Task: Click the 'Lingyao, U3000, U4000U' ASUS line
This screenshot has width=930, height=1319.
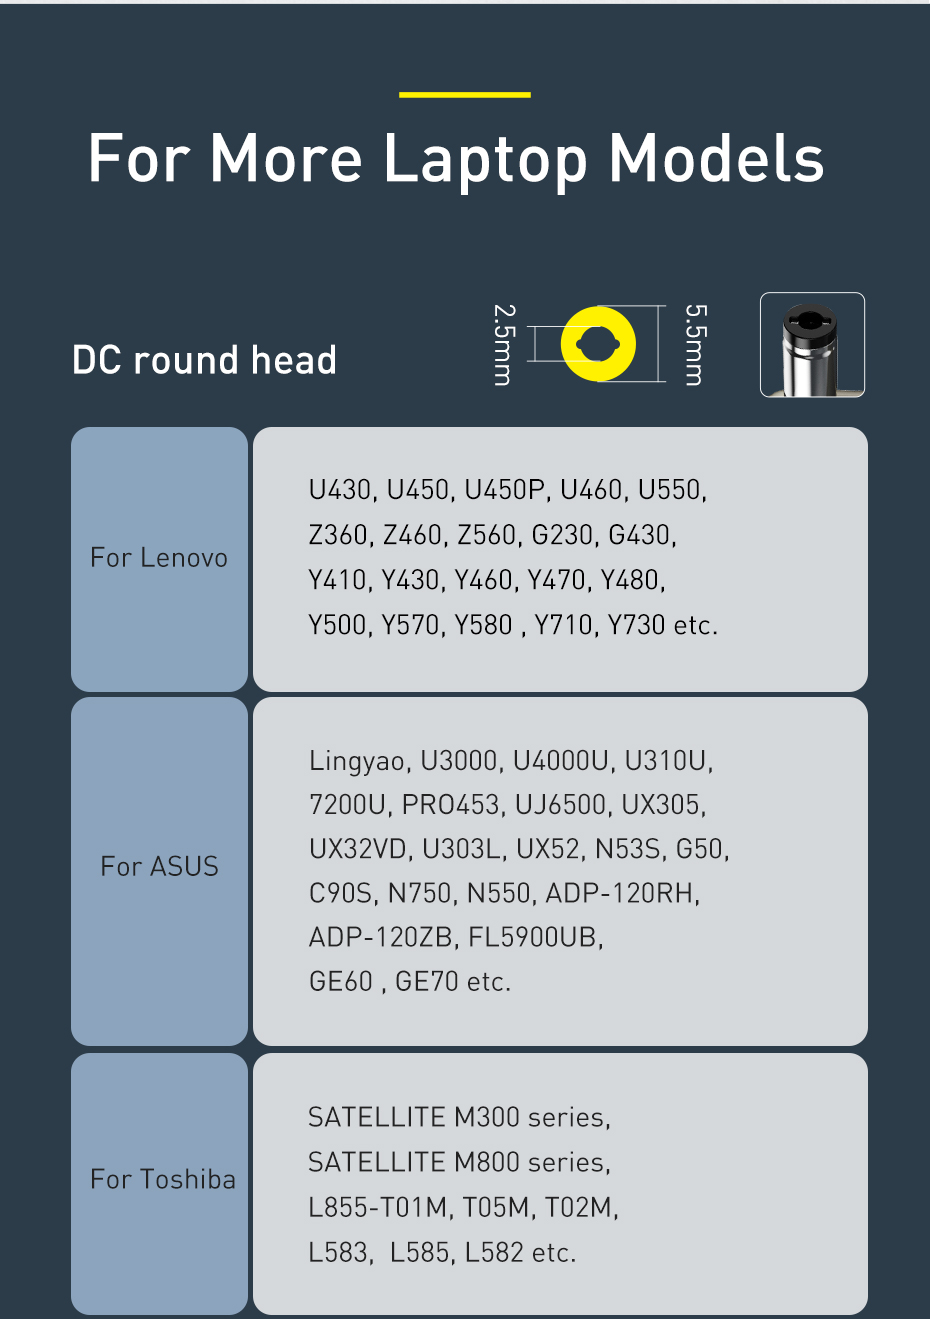Action: [511, 762]
